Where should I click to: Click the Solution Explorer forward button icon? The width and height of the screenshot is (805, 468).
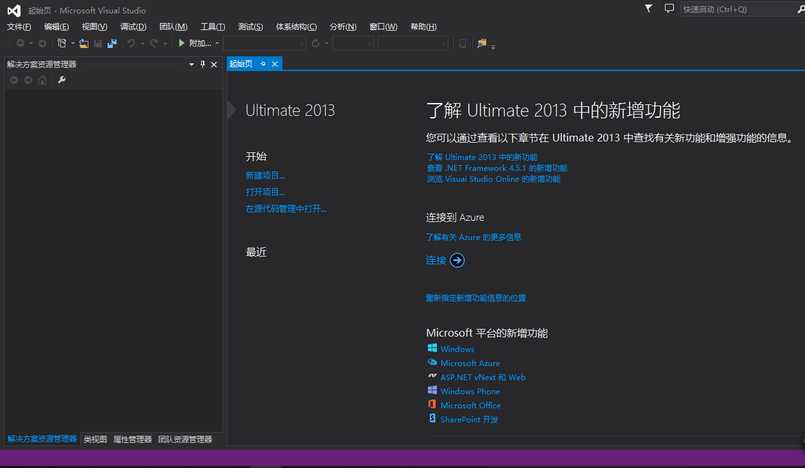coord(28,80)
